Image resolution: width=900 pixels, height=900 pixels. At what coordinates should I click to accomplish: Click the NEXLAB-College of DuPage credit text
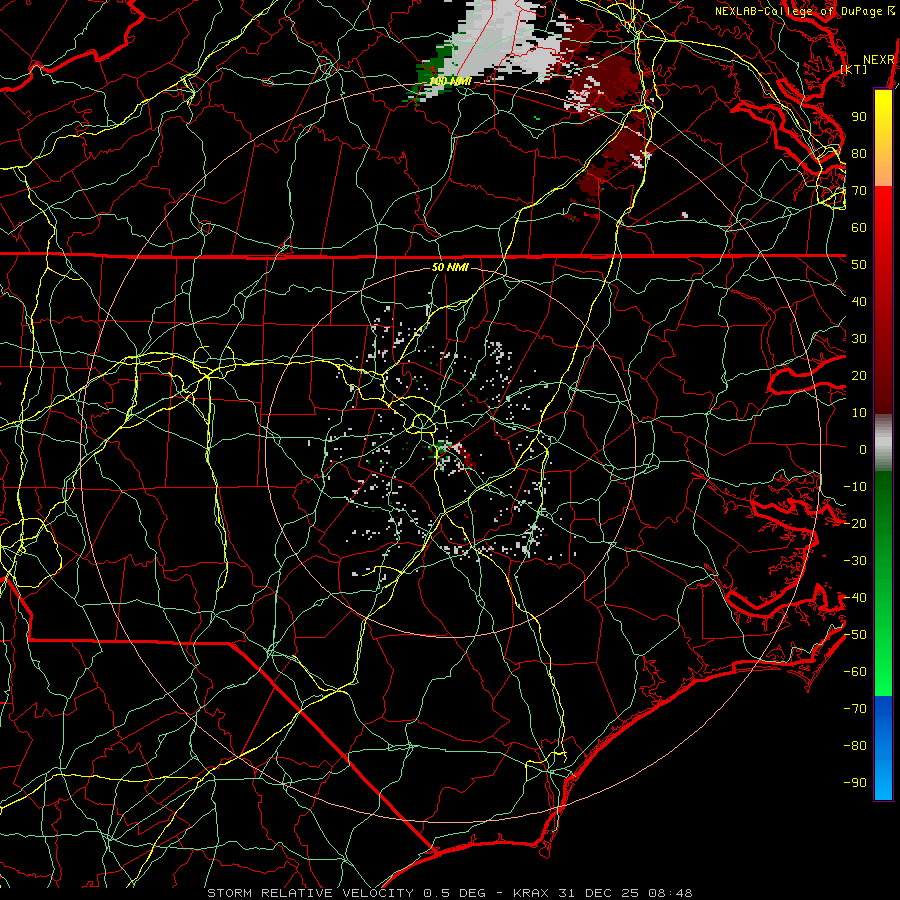pyautogui.click(x=804, y=11)
